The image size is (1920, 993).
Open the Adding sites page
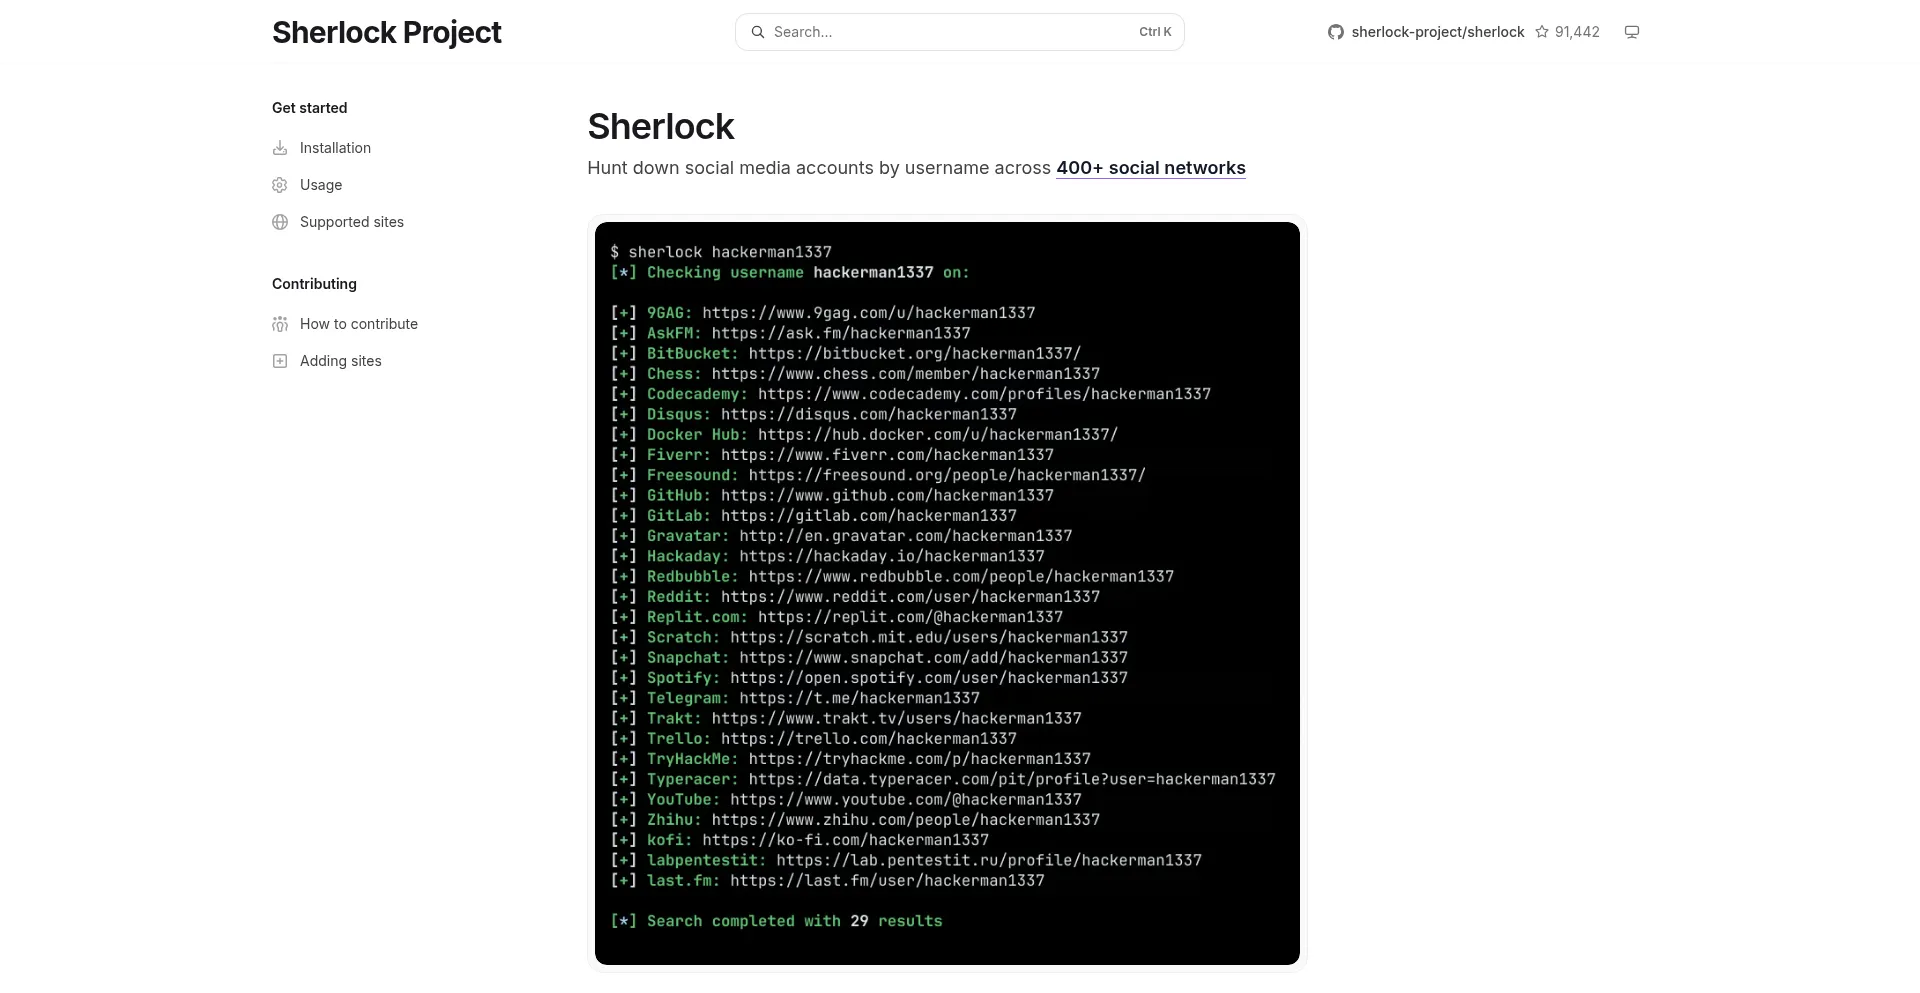[x=341, y=361]
